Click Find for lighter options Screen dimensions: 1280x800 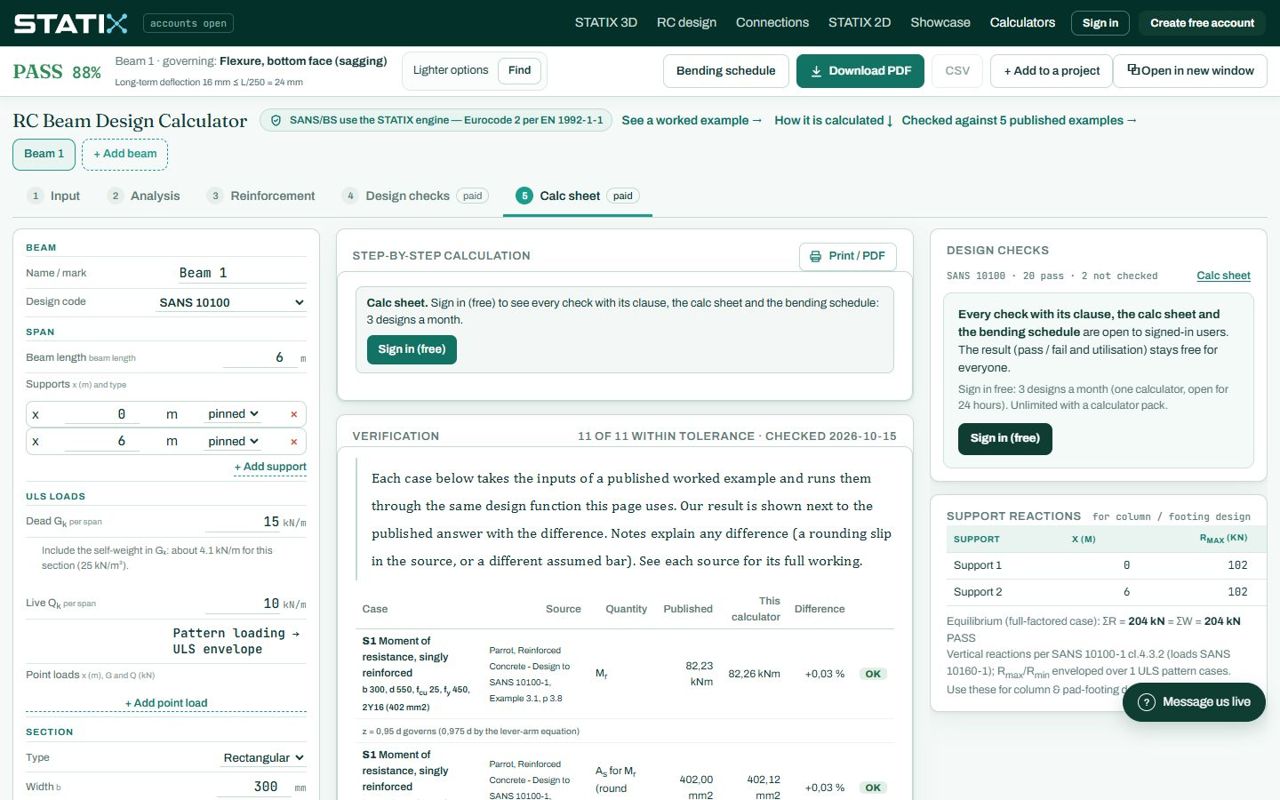pyautogui.click(x=519, y=71)
